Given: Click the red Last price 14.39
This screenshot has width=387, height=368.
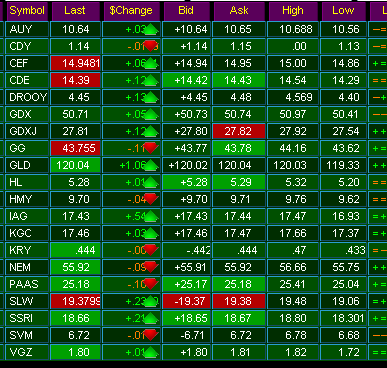Looking at the screenshot, I should (x=76, y=80).
